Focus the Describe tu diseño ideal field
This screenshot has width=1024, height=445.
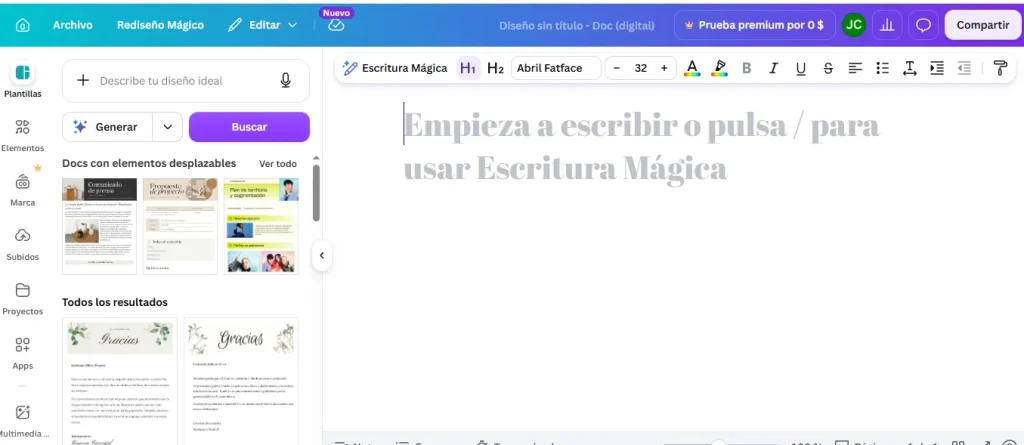pyautogui.click(x=185, y=81)
